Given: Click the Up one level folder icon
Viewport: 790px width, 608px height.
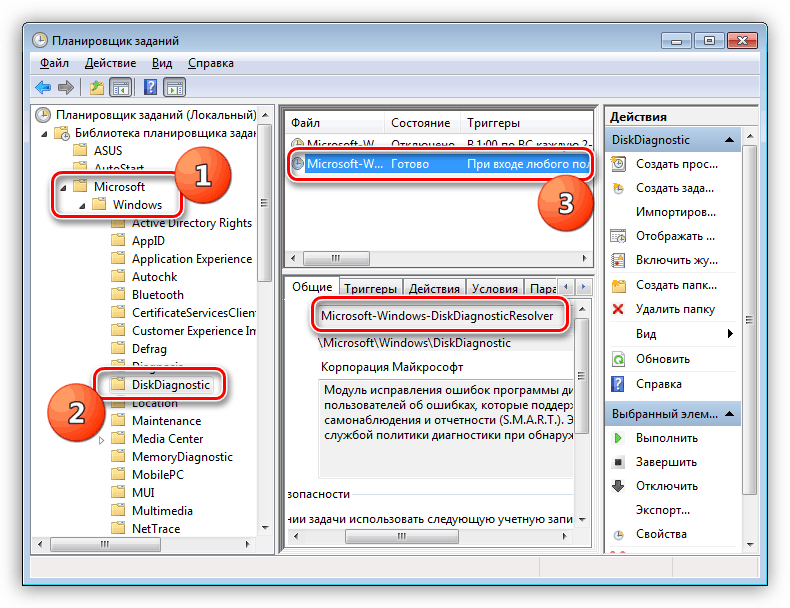Looking at the screenshot, I should tap(96, 88).
